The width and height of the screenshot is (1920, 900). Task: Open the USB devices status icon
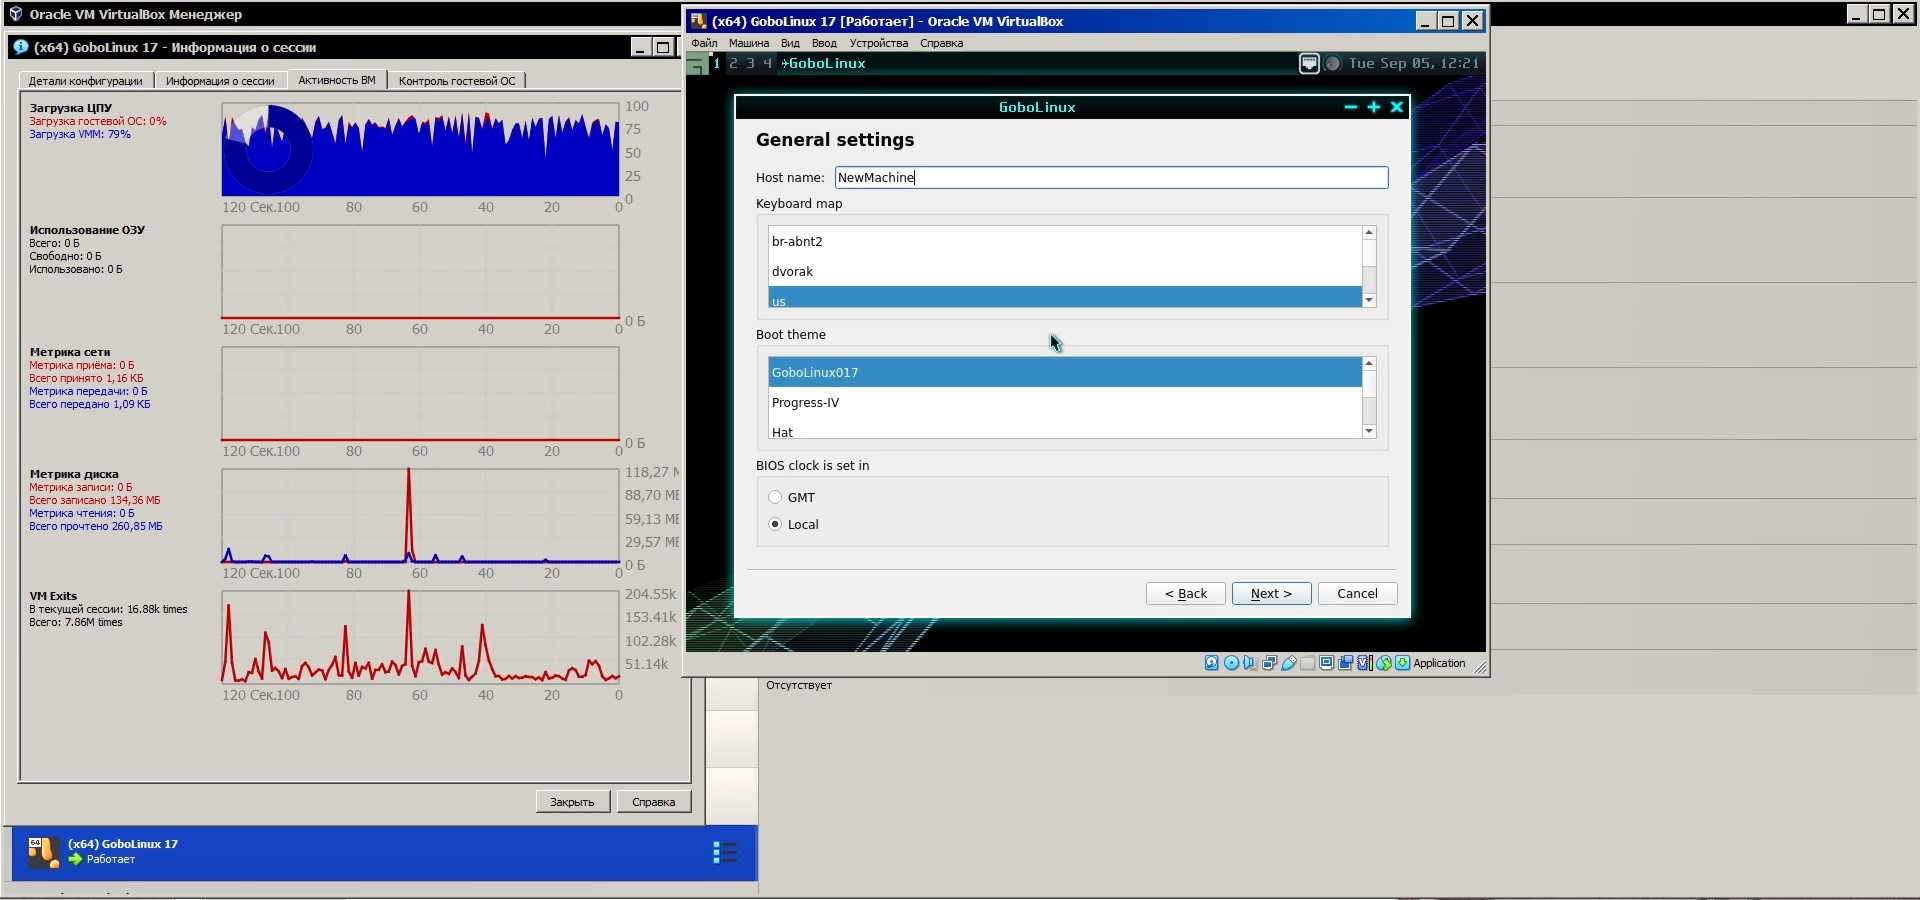click(1289, 663)
